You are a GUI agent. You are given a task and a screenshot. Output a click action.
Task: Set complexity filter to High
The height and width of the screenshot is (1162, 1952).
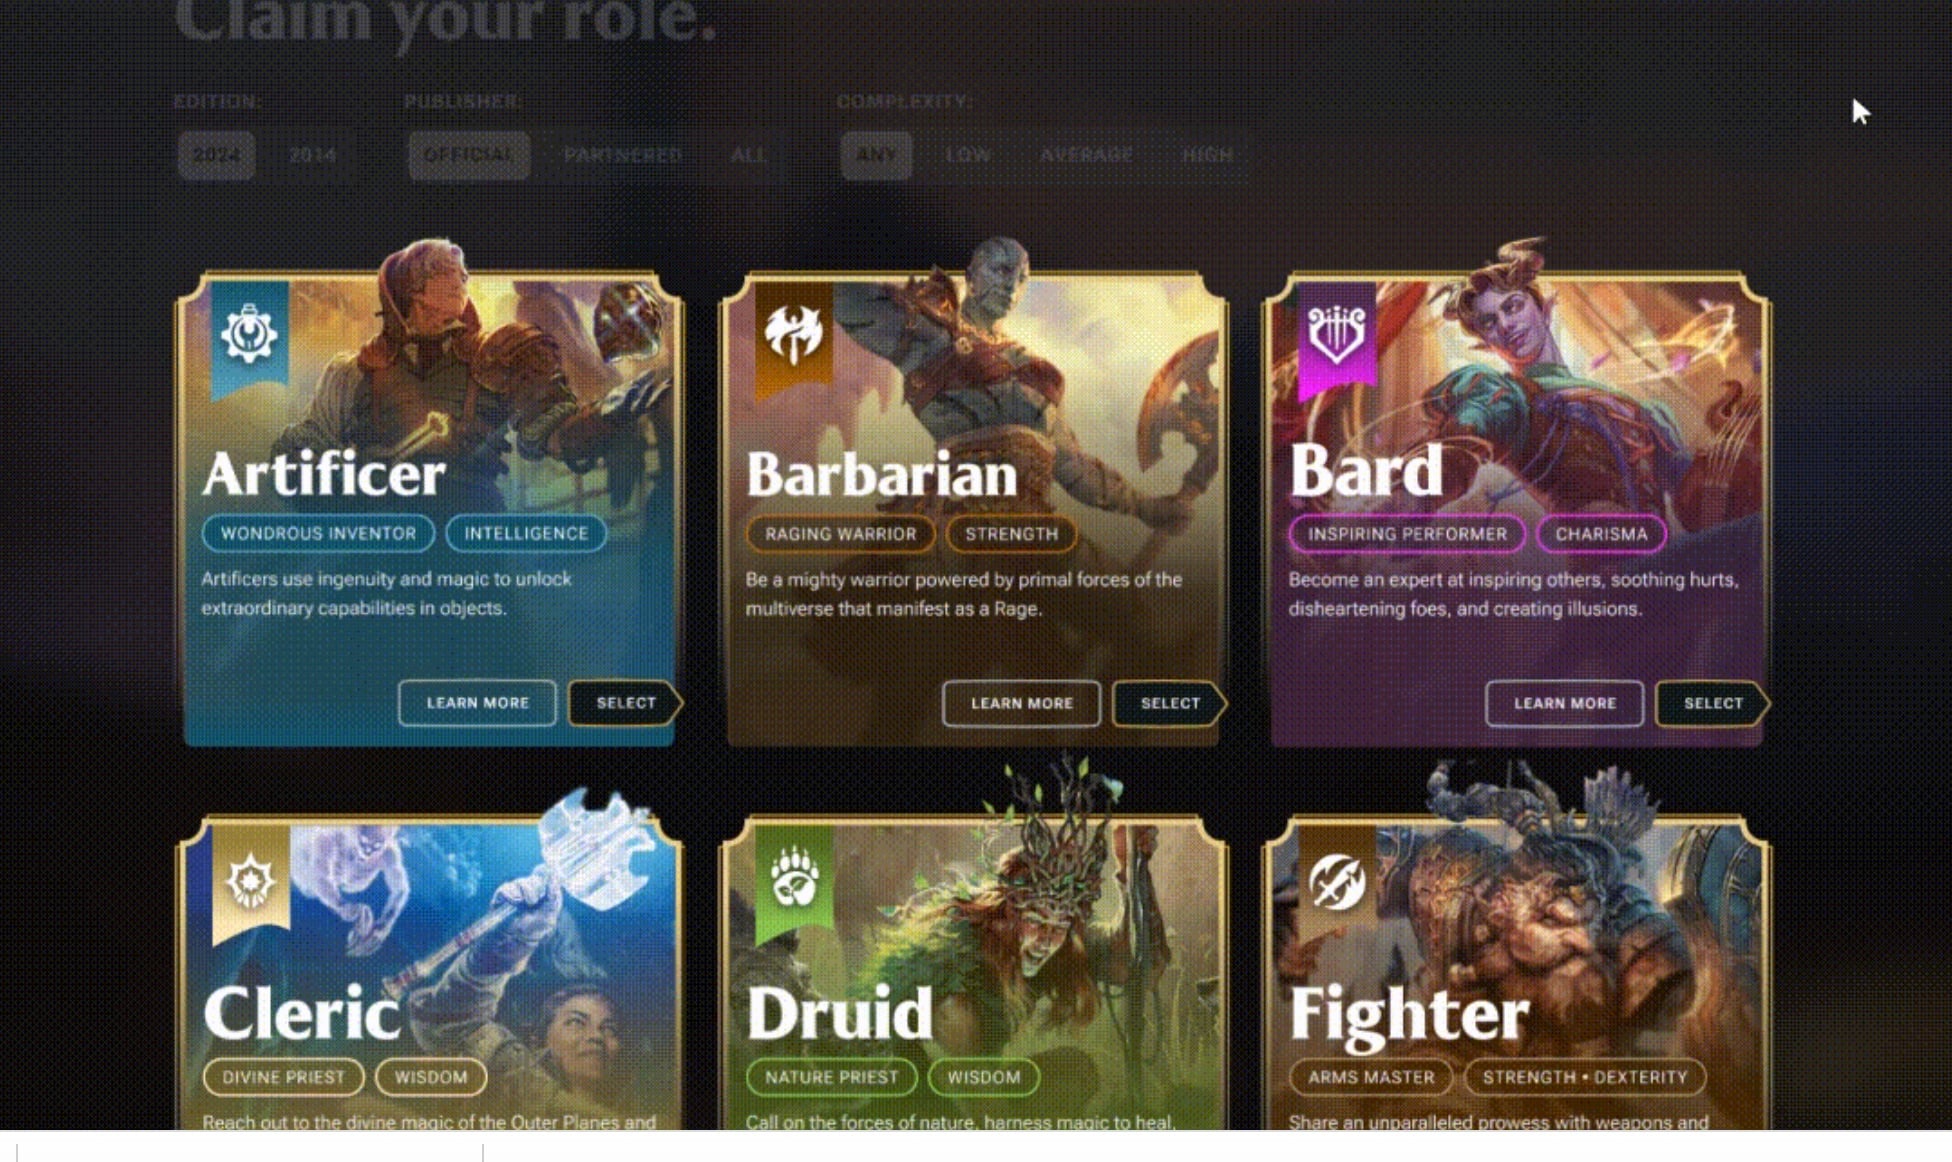point(1207,156)
